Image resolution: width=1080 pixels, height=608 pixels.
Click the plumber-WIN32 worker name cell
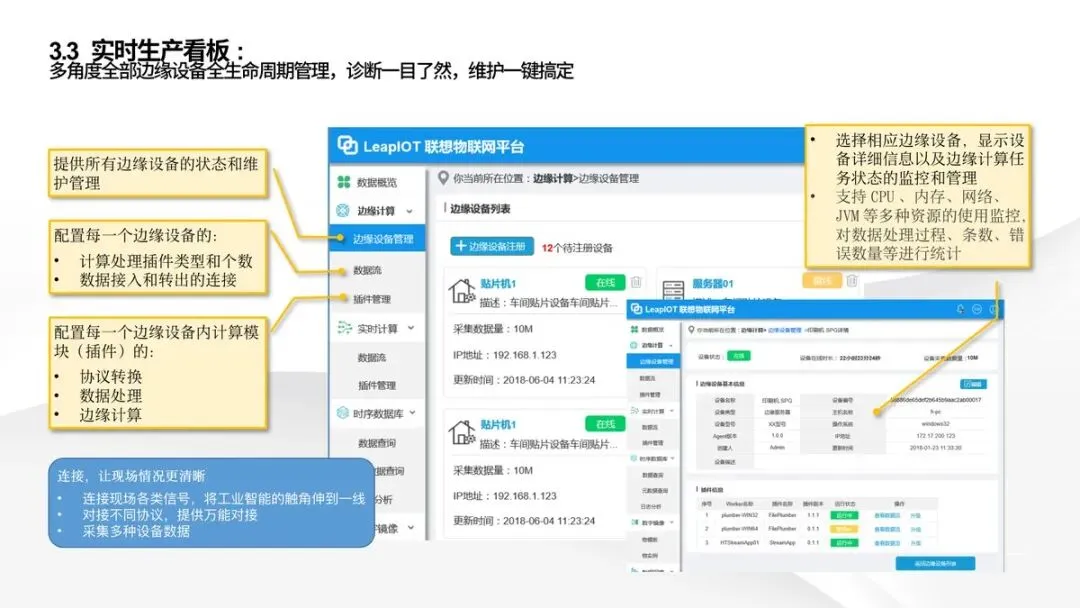[740, 515]
